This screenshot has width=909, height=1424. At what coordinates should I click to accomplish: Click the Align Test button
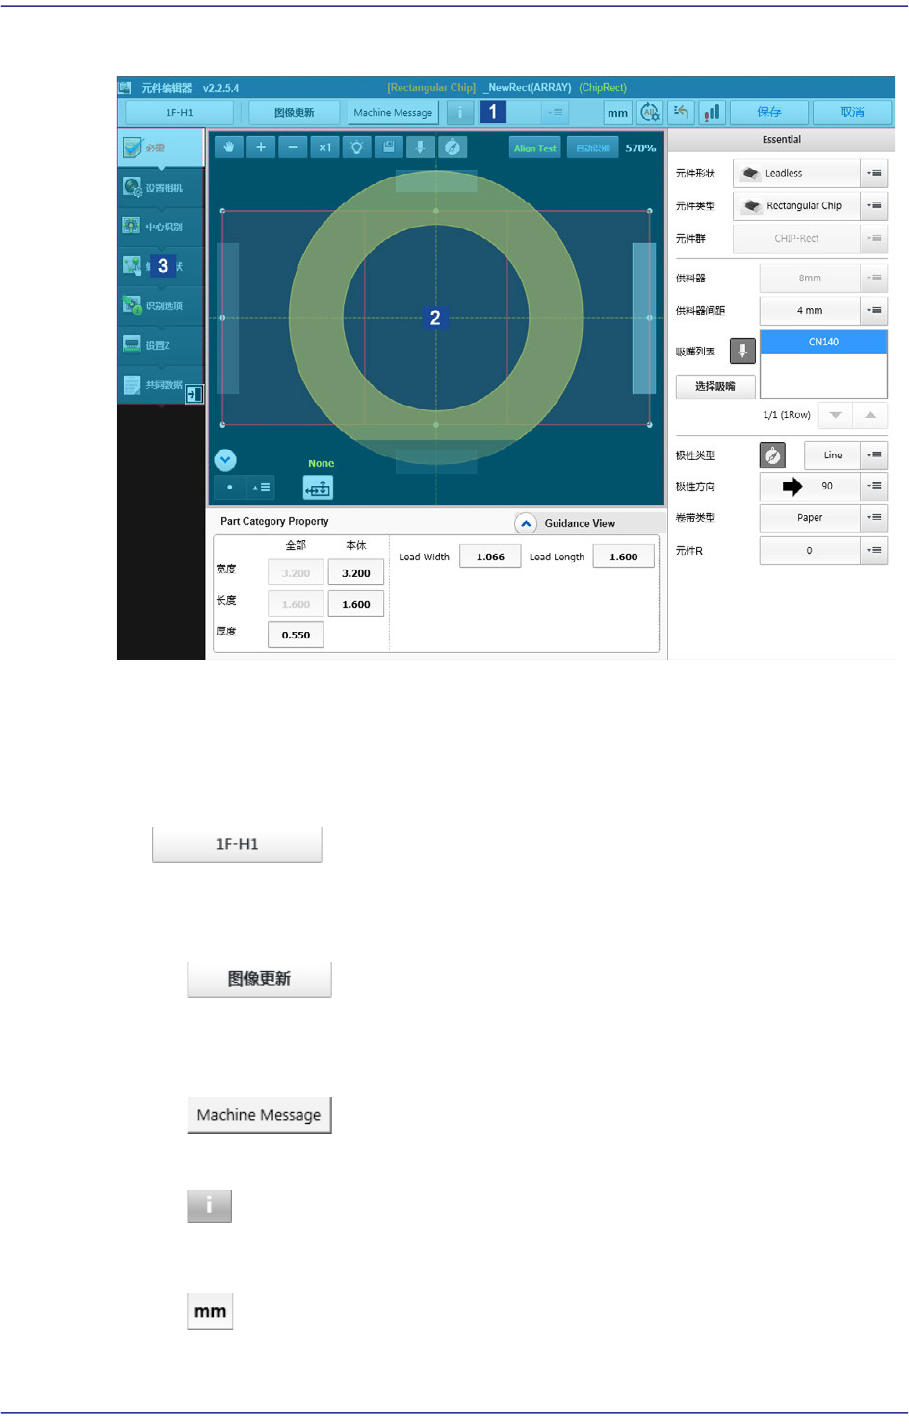coord(535,148)
